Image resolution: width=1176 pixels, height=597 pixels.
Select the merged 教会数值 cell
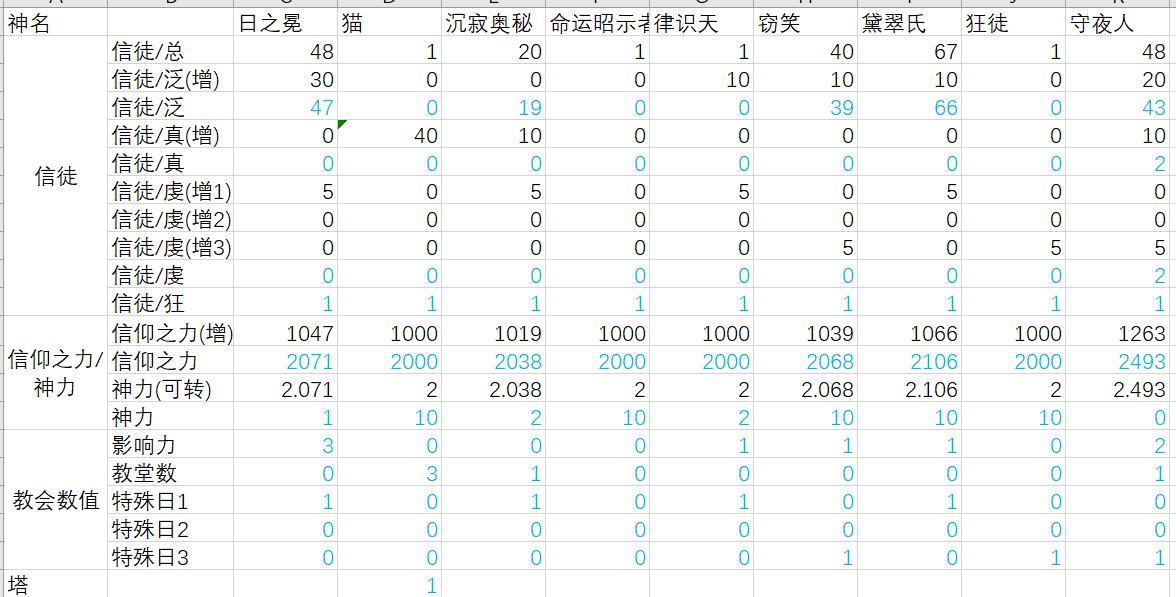click(x=55, y=501)
